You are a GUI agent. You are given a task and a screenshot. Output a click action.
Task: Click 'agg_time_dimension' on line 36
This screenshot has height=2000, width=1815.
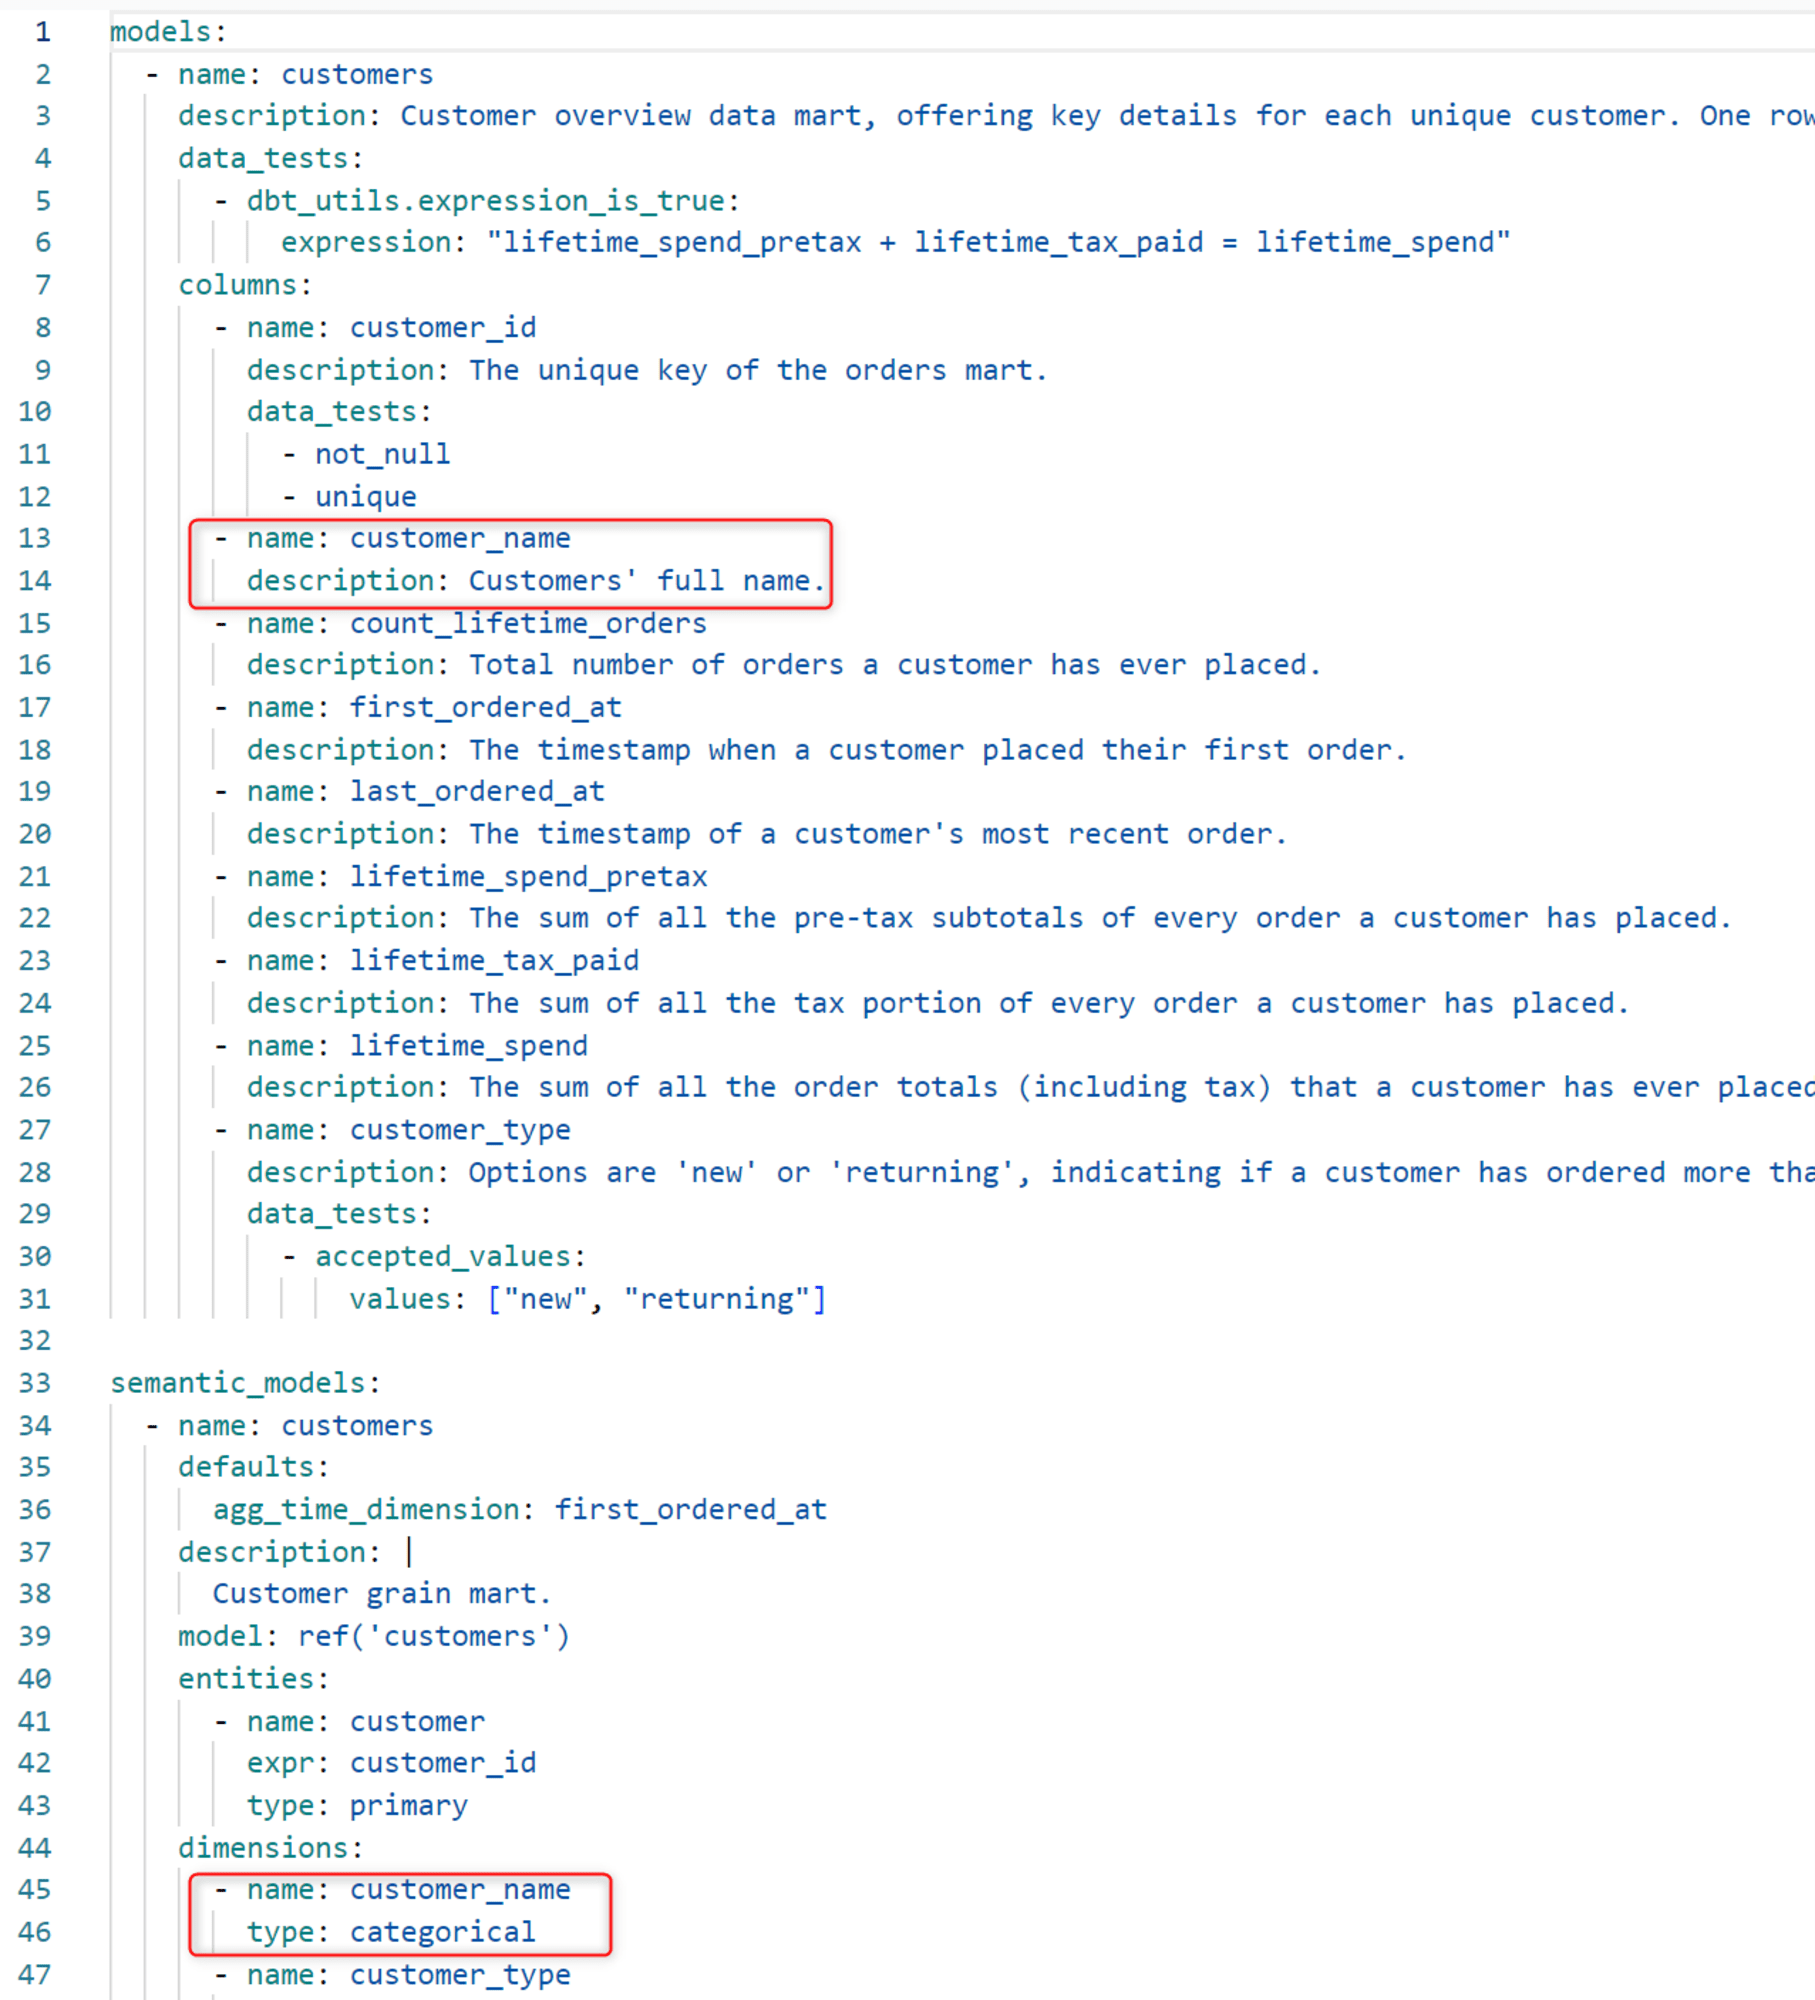(x=366, y=1510)
